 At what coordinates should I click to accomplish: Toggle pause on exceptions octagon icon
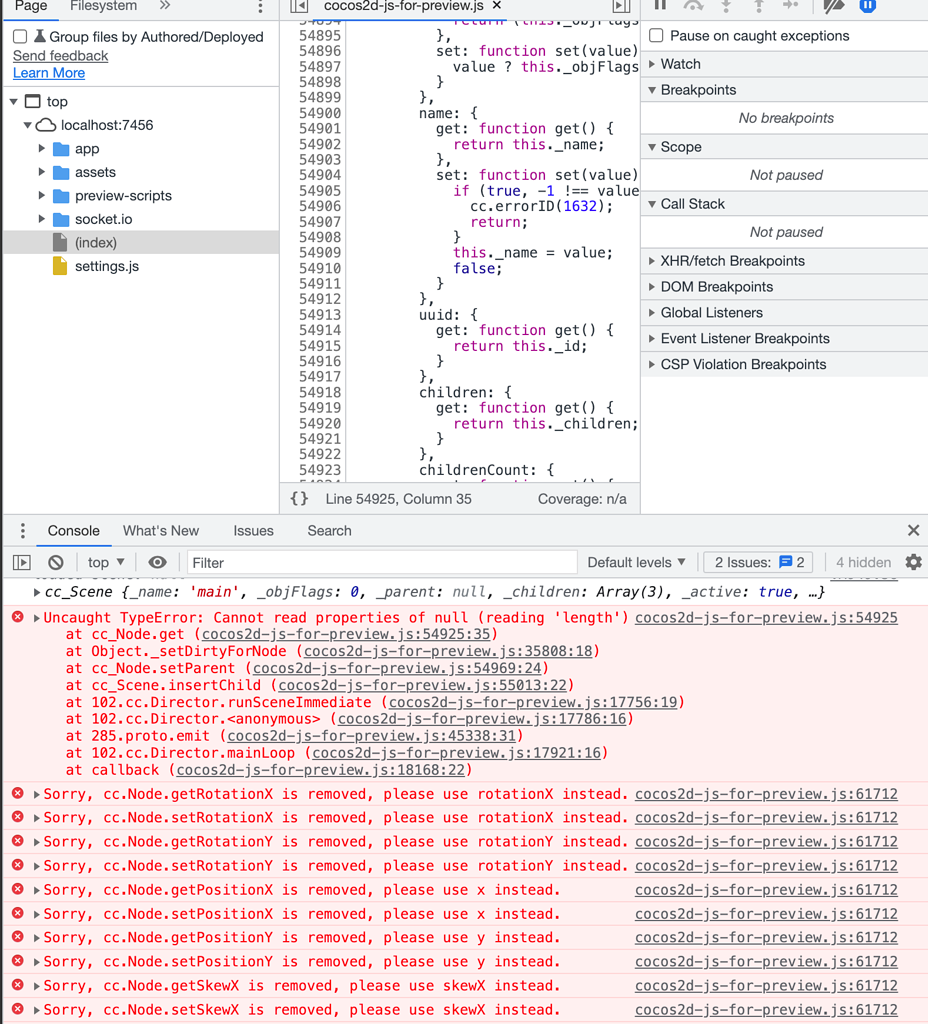tap(868, 6)
